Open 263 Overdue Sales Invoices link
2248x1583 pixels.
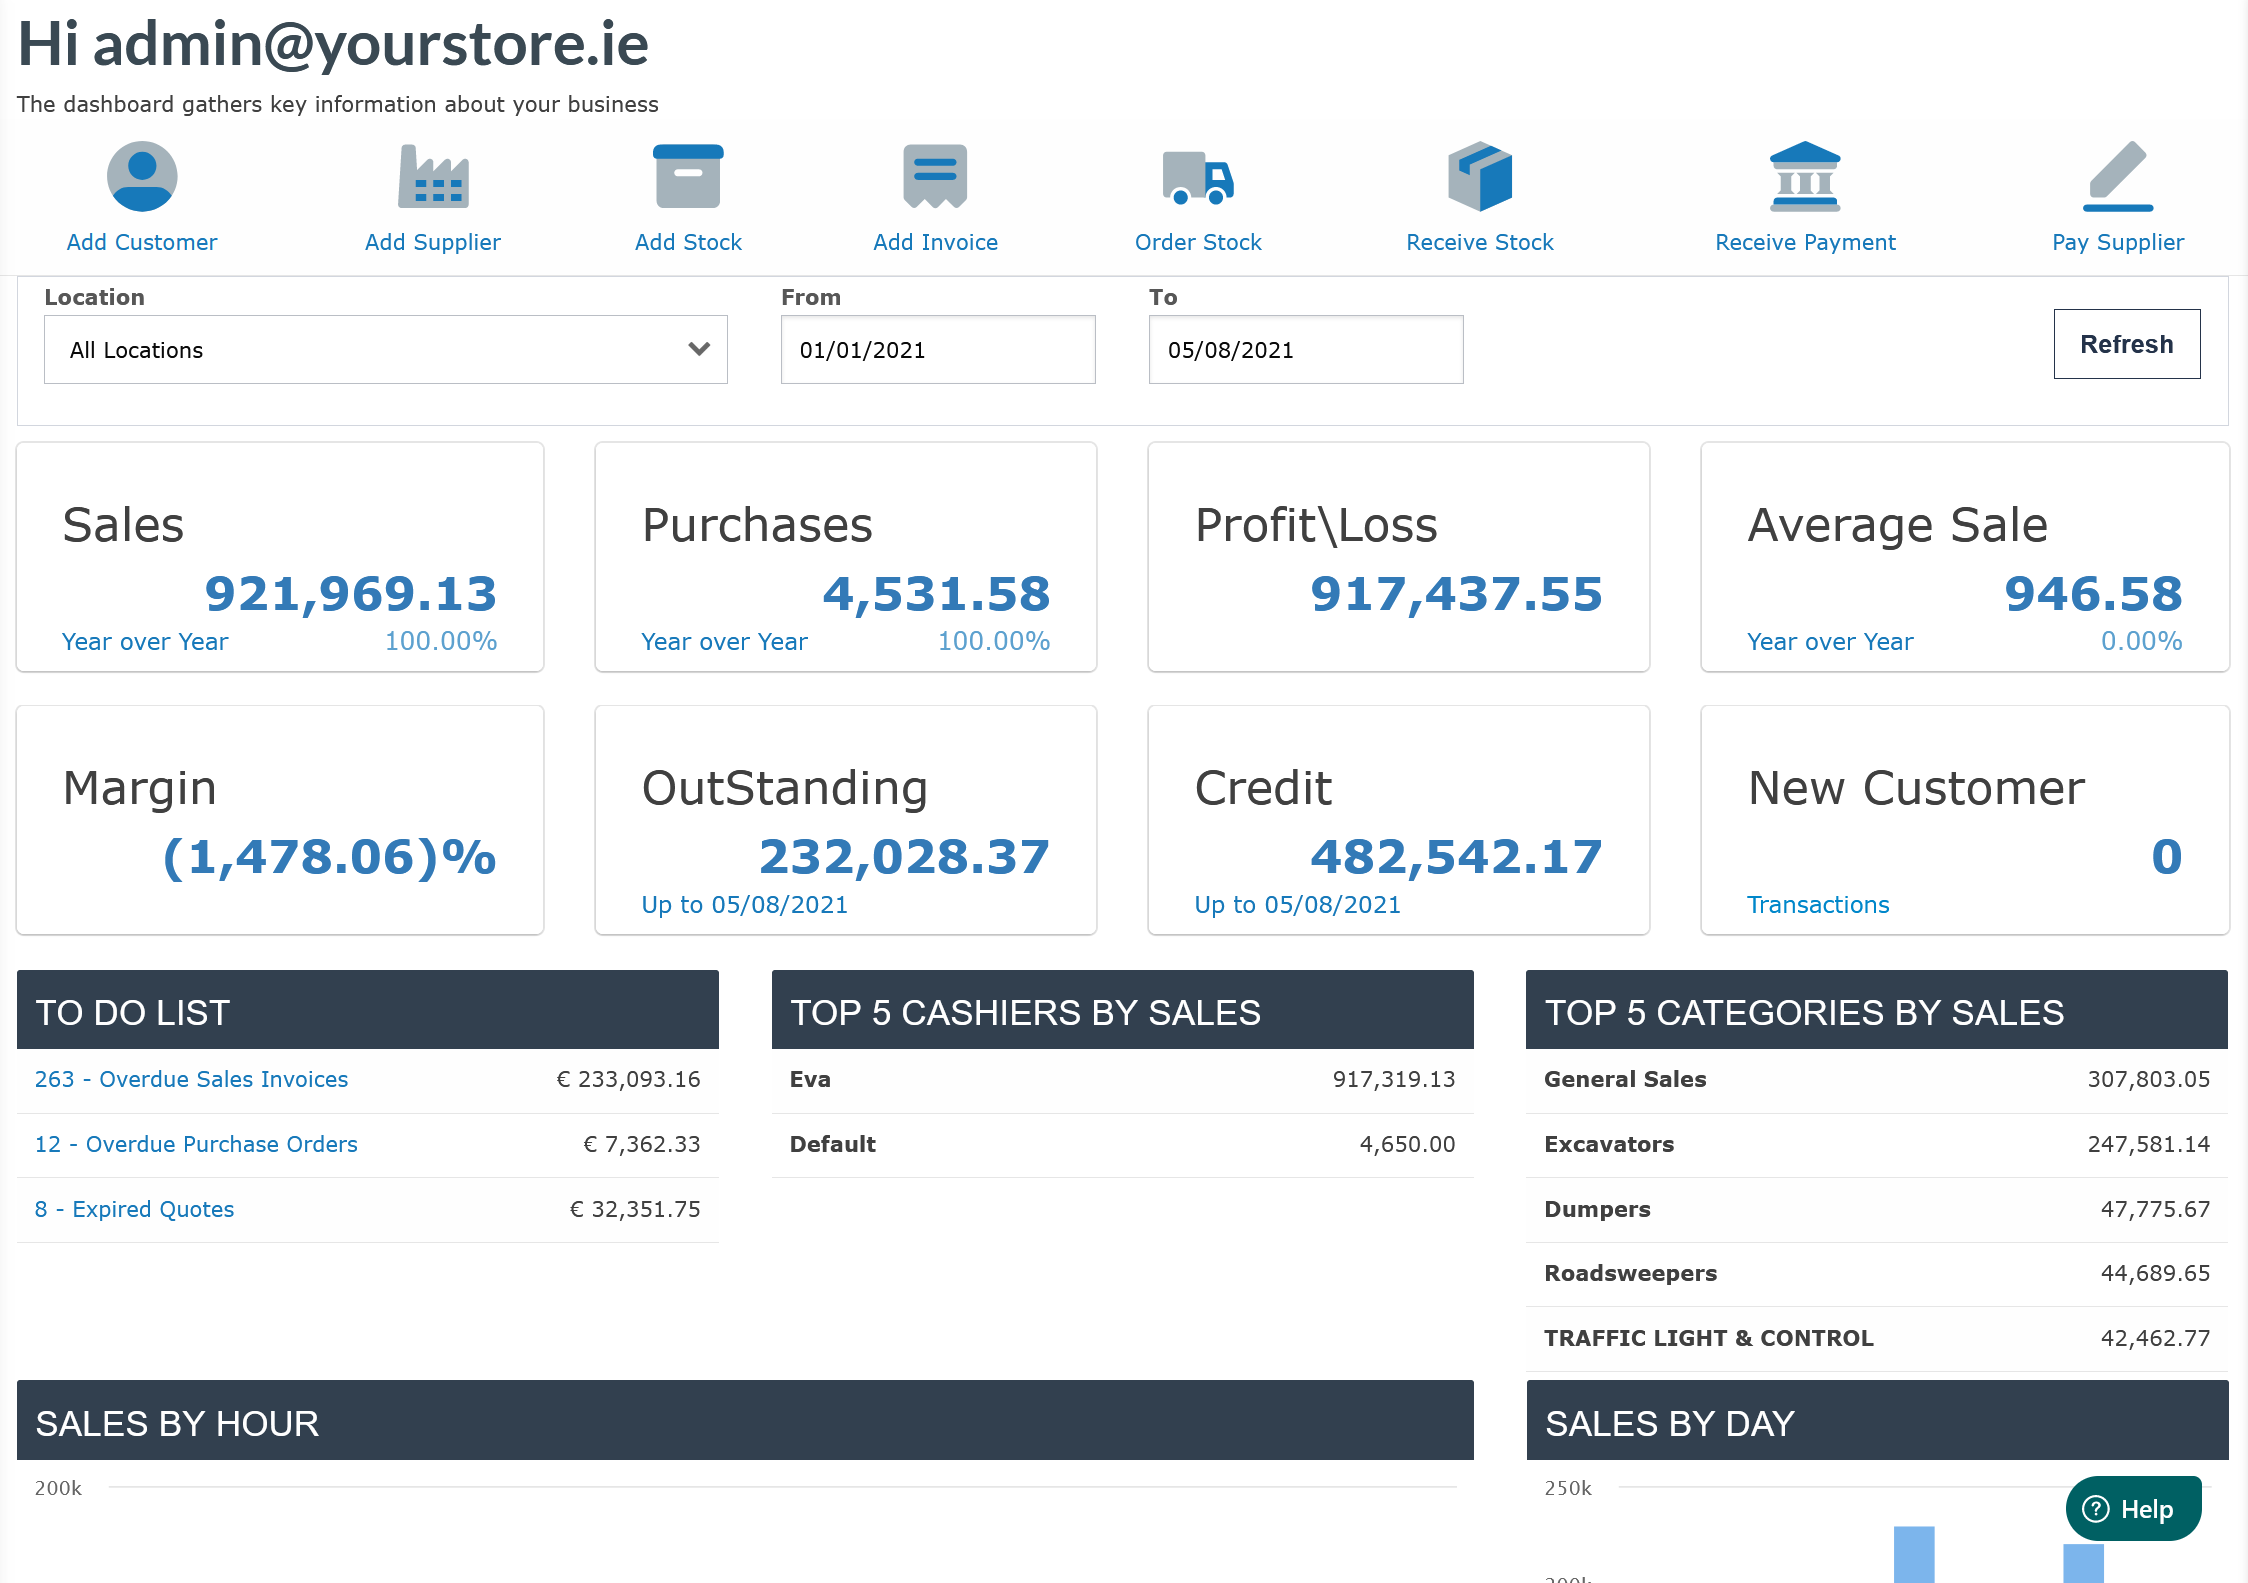(191, 1080)
